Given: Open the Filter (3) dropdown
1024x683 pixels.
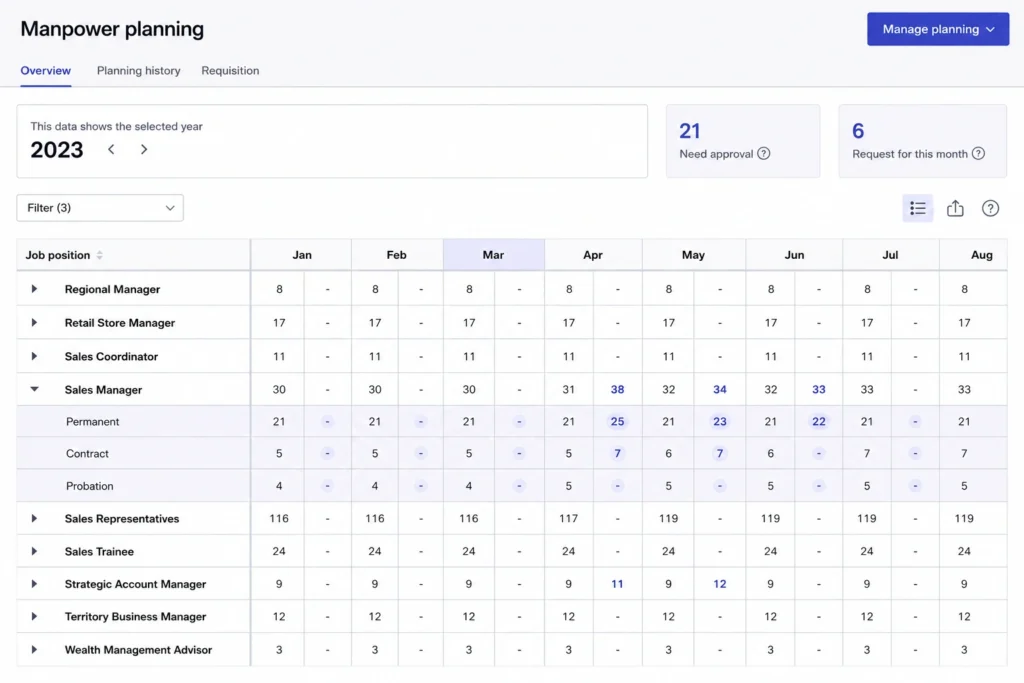Looking at the screenshot, I should 100,208.
